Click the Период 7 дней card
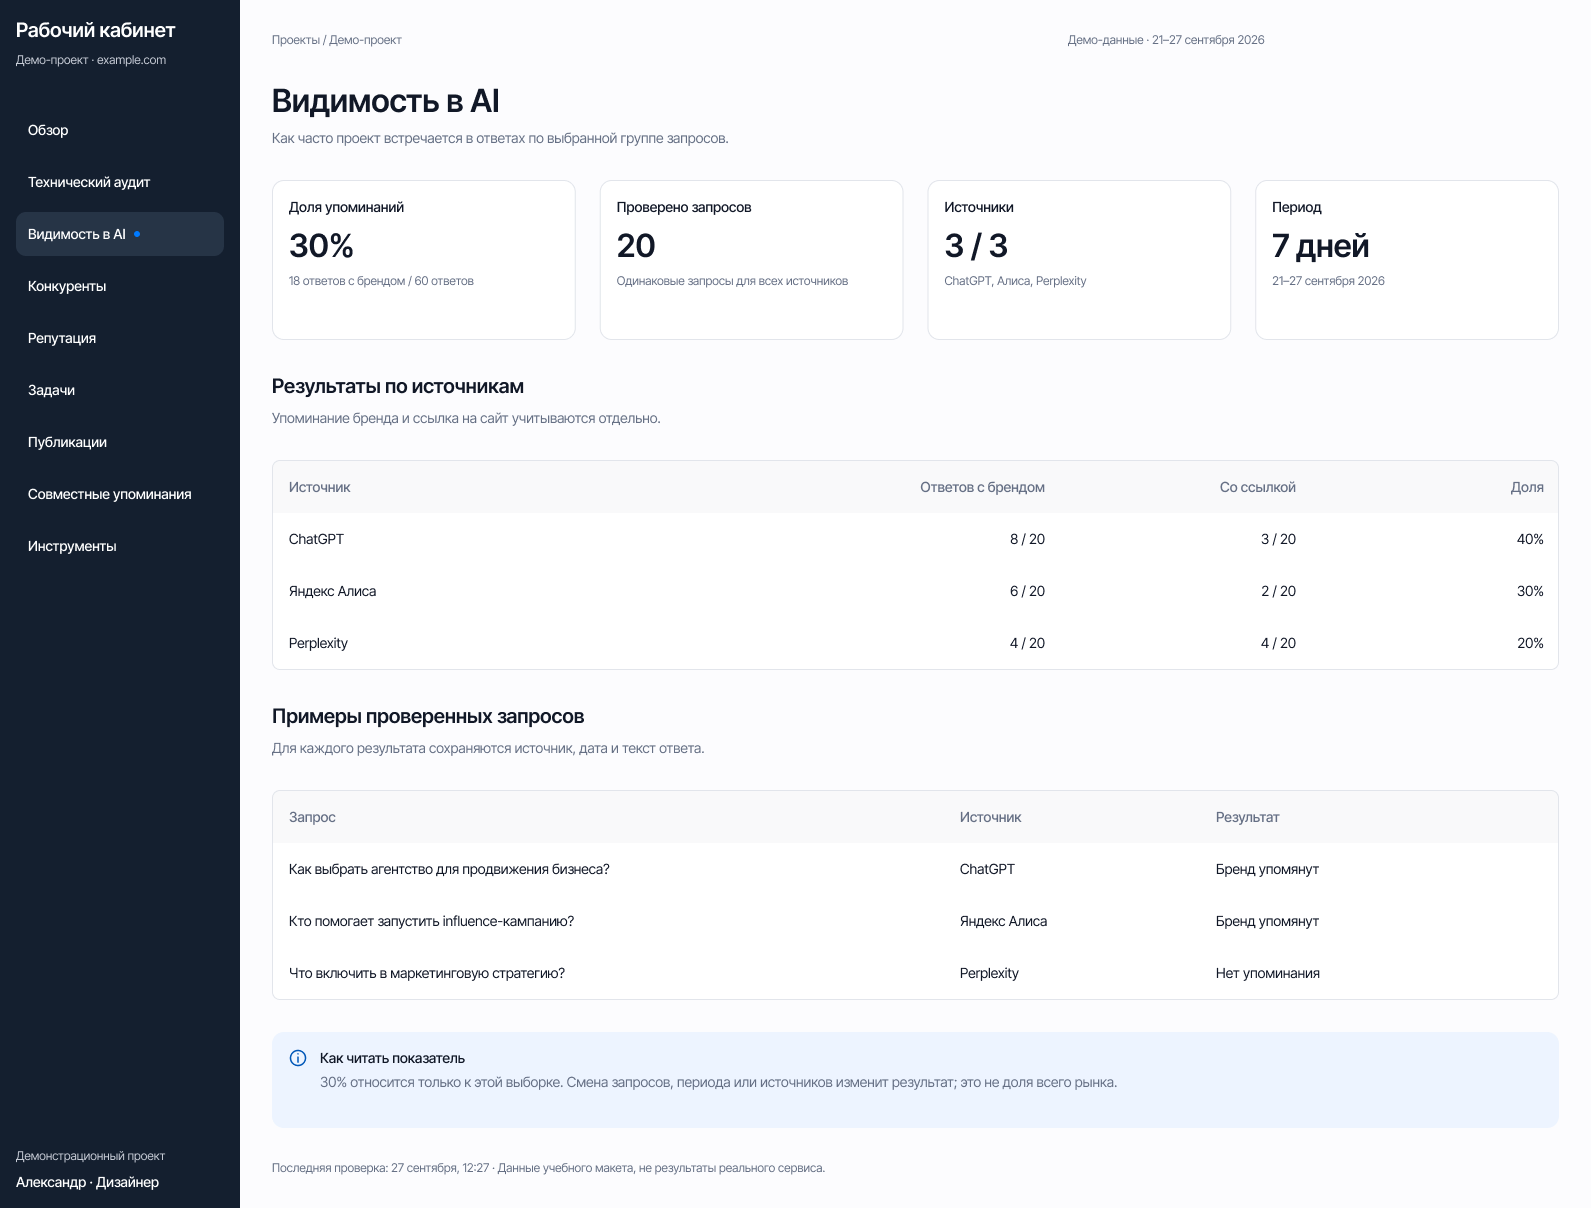1591x1208 pixels. (x=1407, y=260)
